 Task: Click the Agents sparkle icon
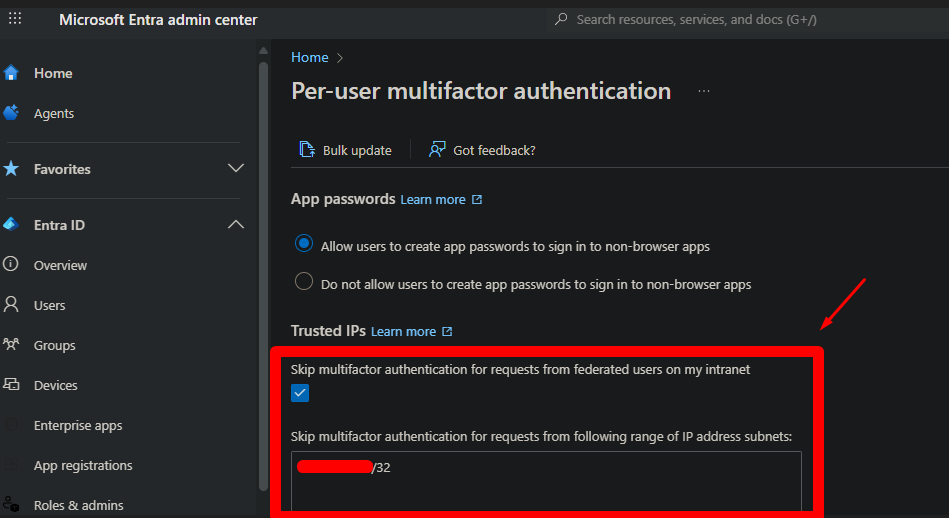[x=11, y=113]
